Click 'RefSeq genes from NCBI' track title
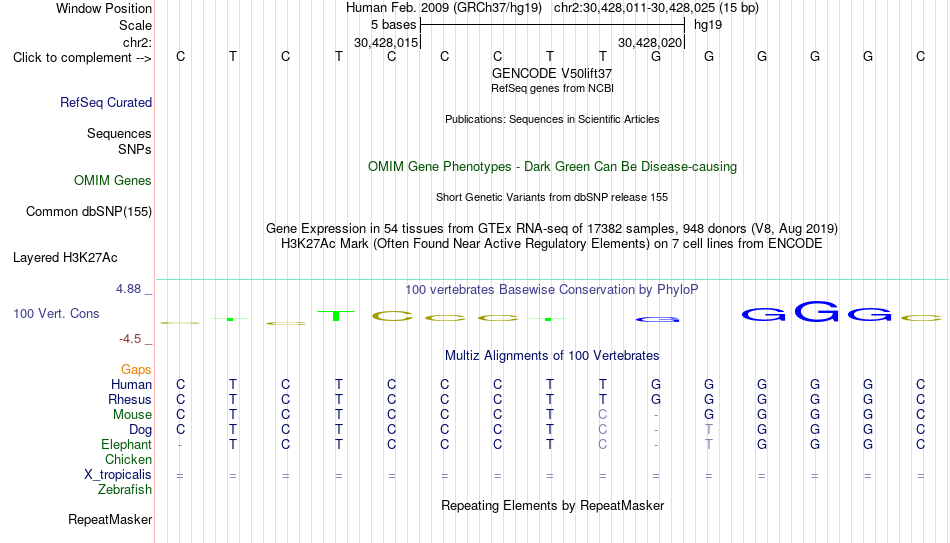 tap(553, 88)
